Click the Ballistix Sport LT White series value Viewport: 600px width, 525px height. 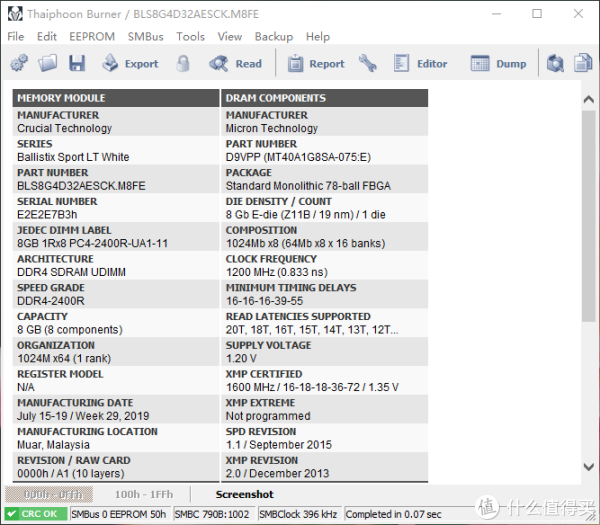(73, 157)
